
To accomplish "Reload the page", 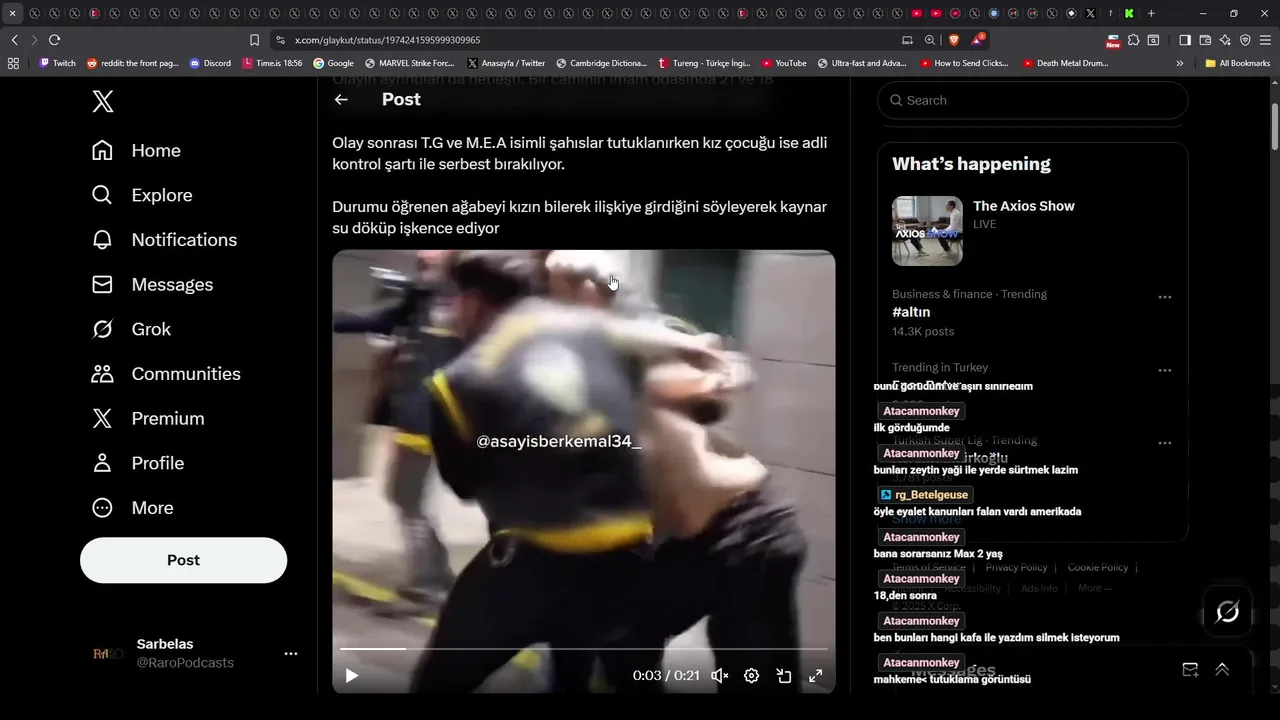I will pyautogui.click(x=54, y=40).
